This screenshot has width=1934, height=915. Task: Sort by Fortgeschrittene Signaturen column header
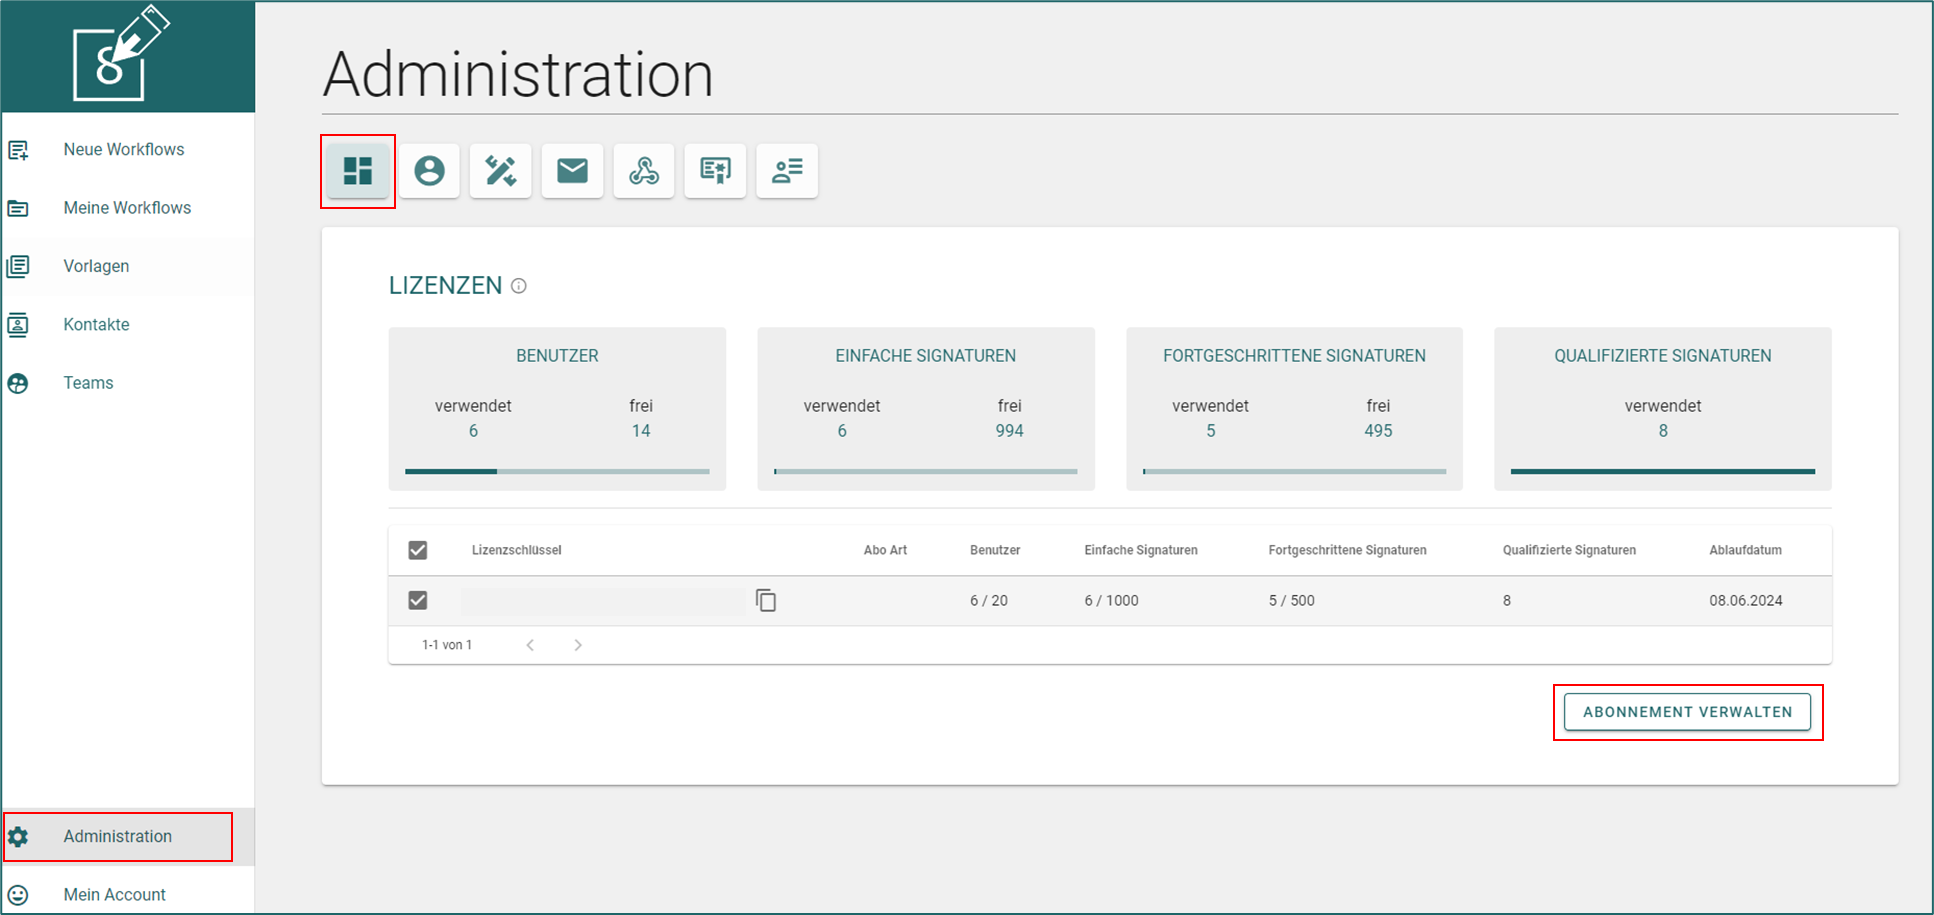pos(1347,550)
